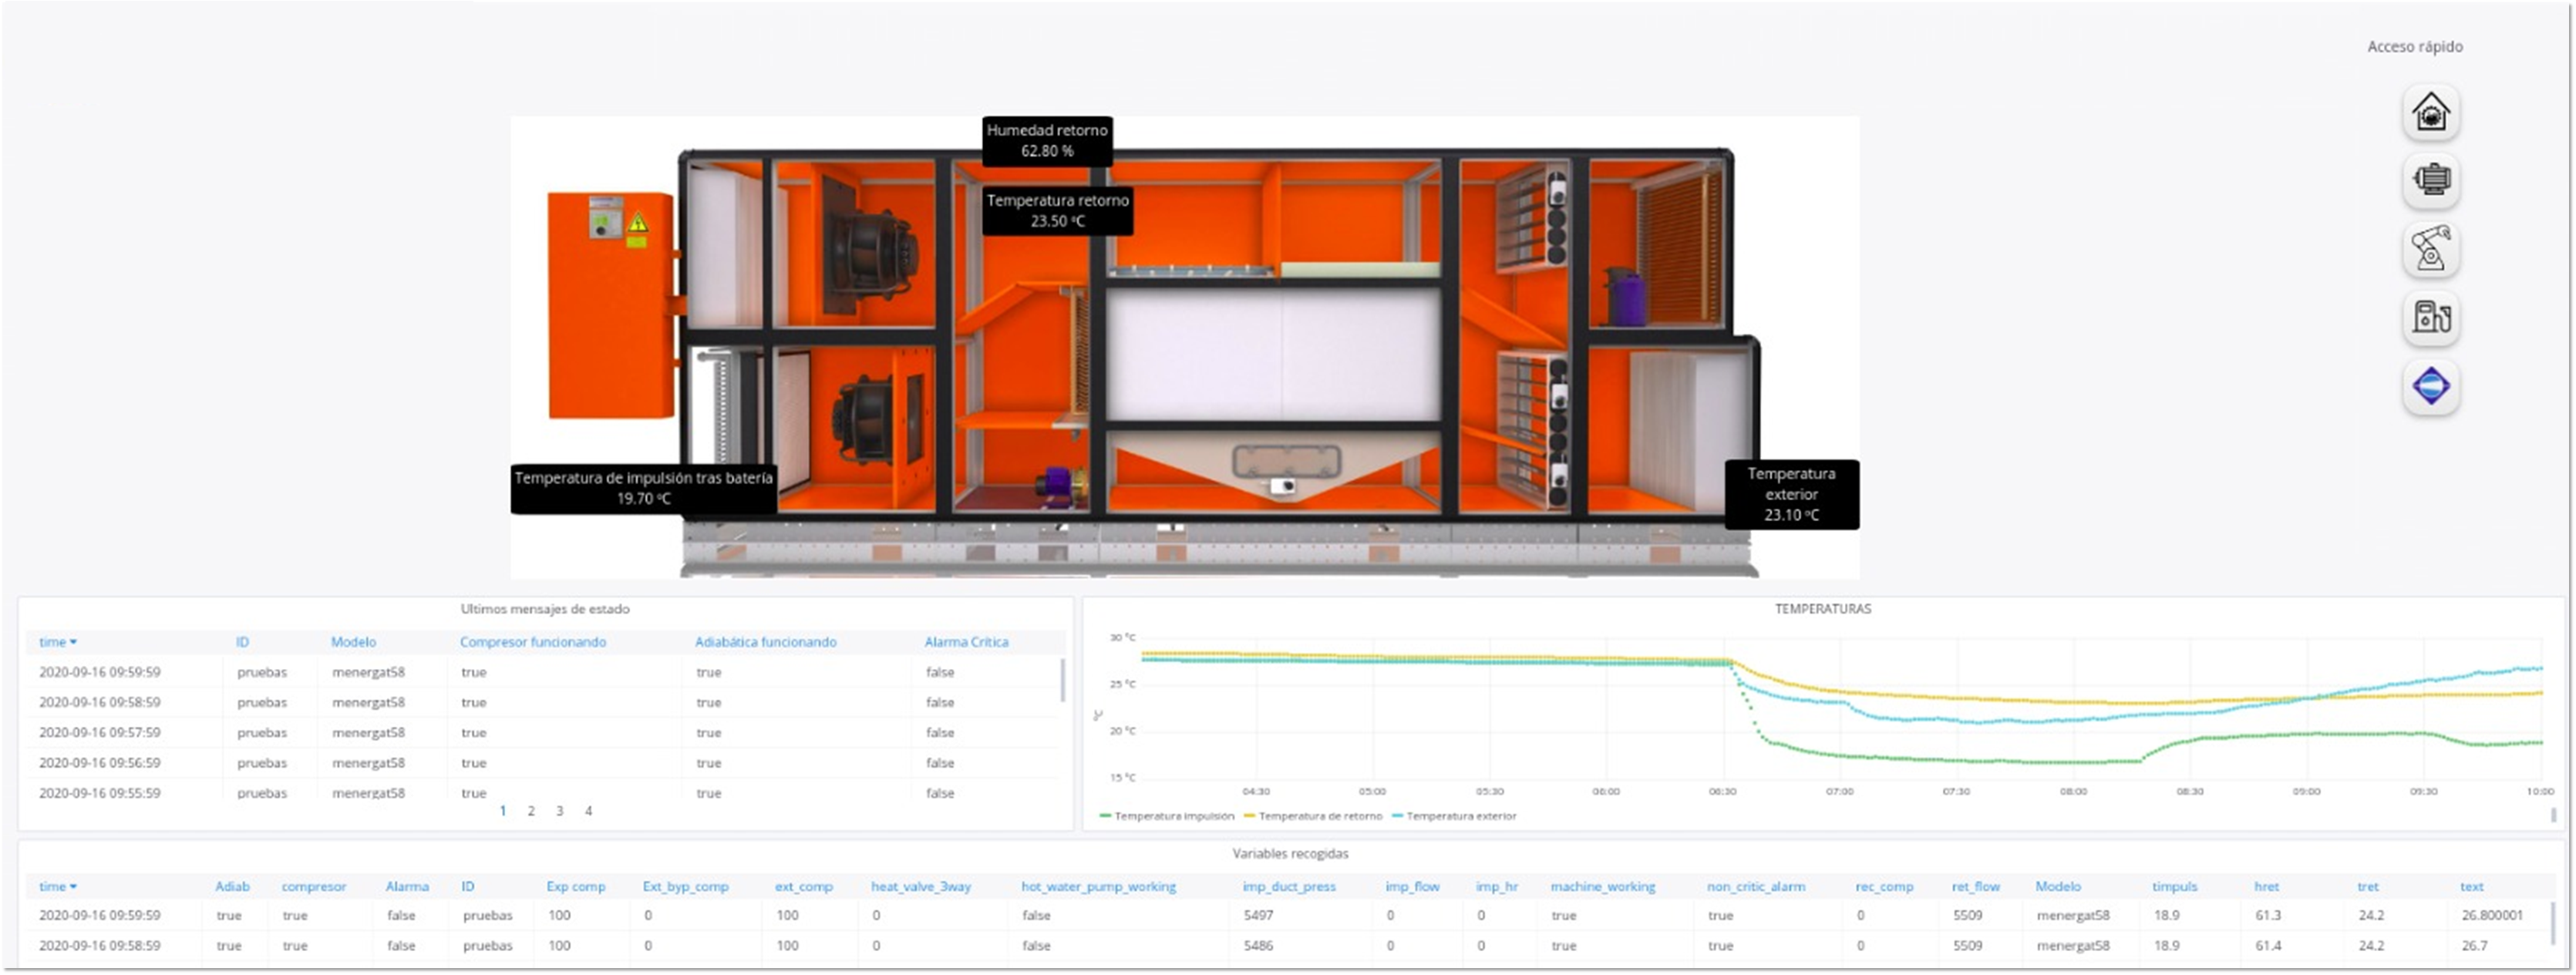The image size is (2576, 975).
Task: Click the Temperatura de impulsión tras batería label
Action: 644,489
